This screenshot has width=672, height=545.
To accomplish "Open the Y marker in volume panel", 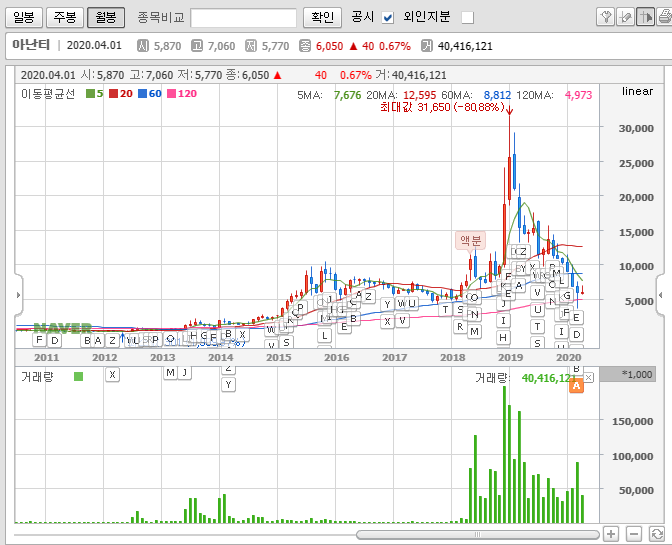I will 228,384.
